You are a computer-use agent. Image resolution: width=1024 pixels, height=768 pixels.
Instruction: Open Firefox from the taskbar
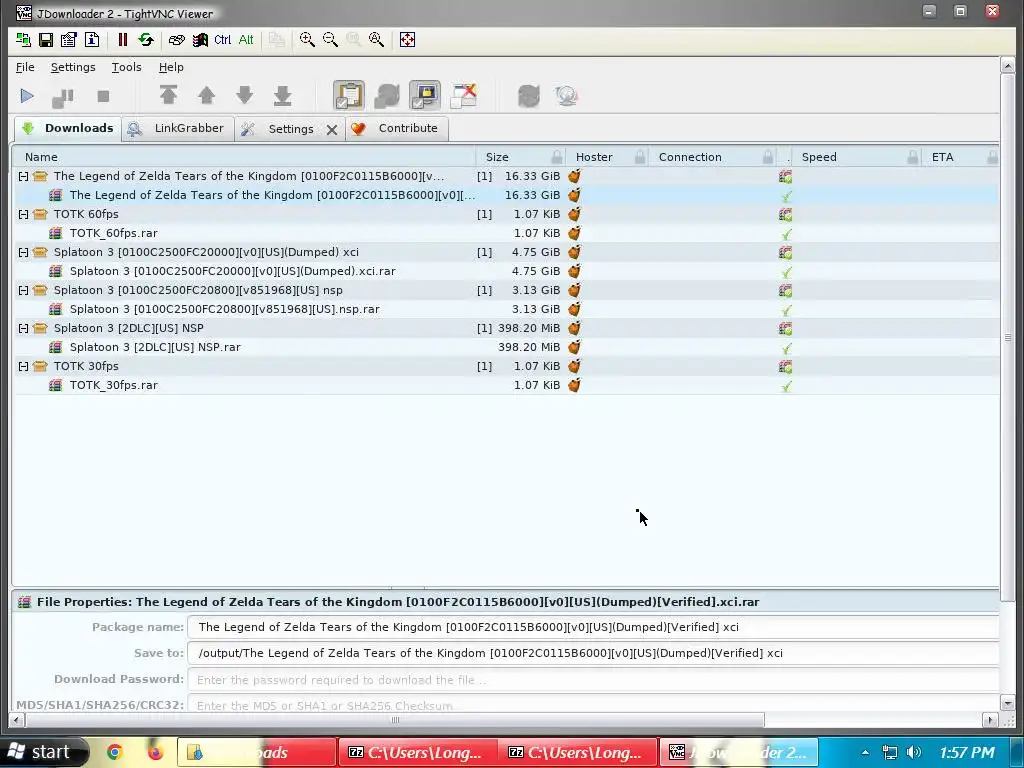(x=155, y=752)
